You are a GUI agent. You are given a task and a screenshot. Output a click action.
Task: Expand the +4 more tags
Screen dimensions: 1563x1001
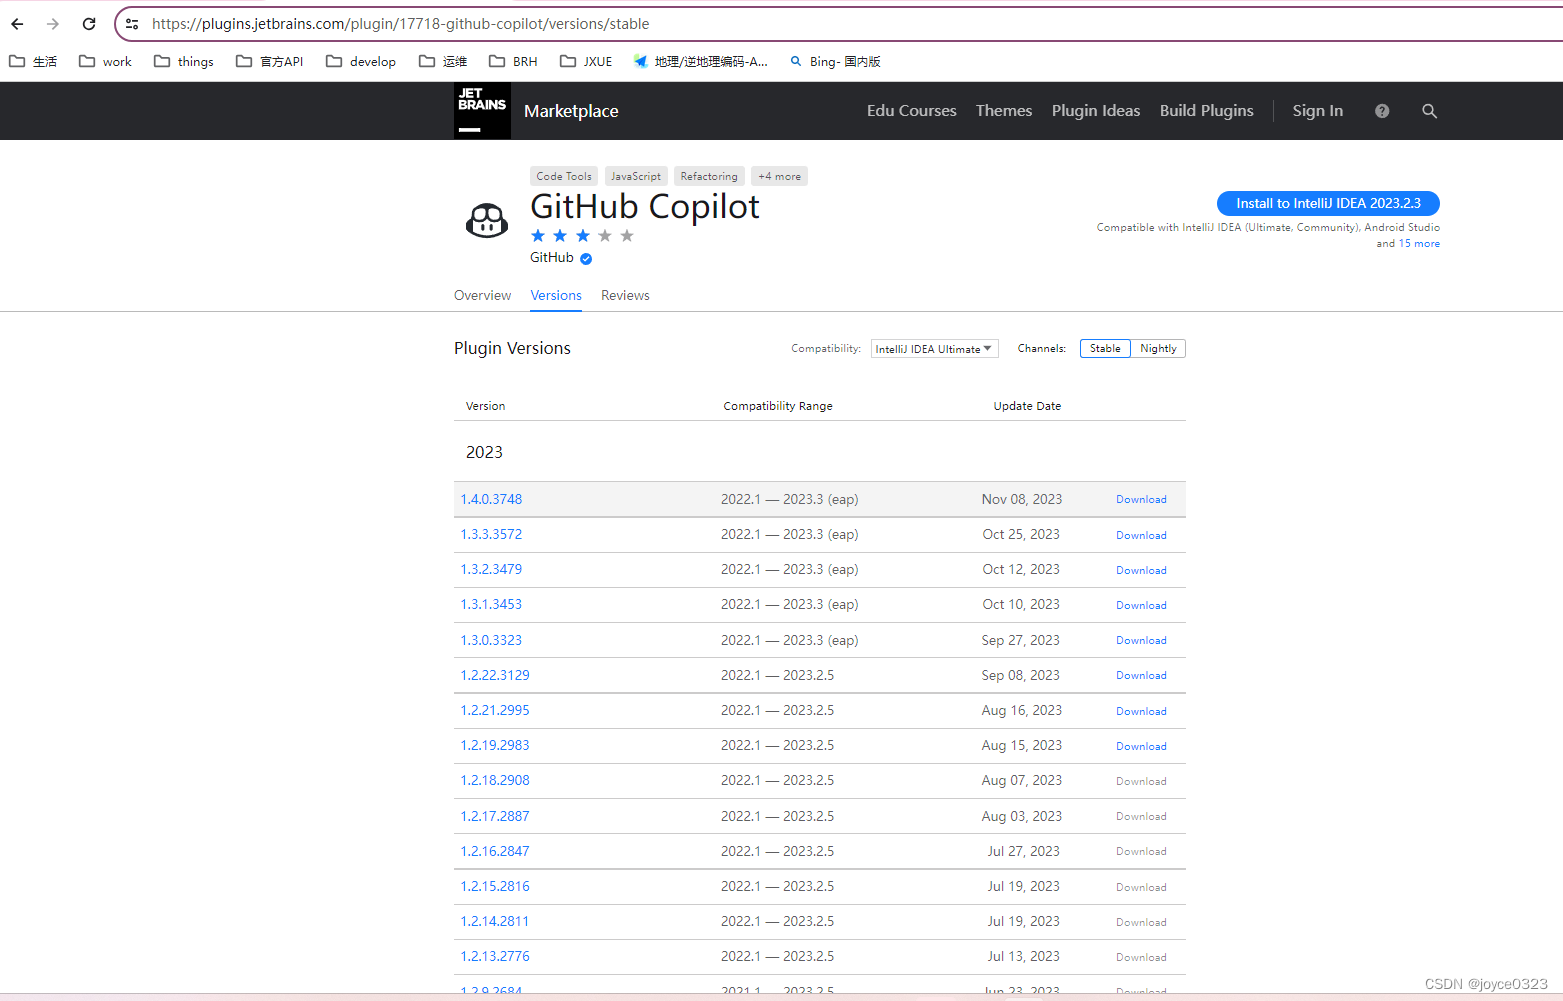coord(779,176)
